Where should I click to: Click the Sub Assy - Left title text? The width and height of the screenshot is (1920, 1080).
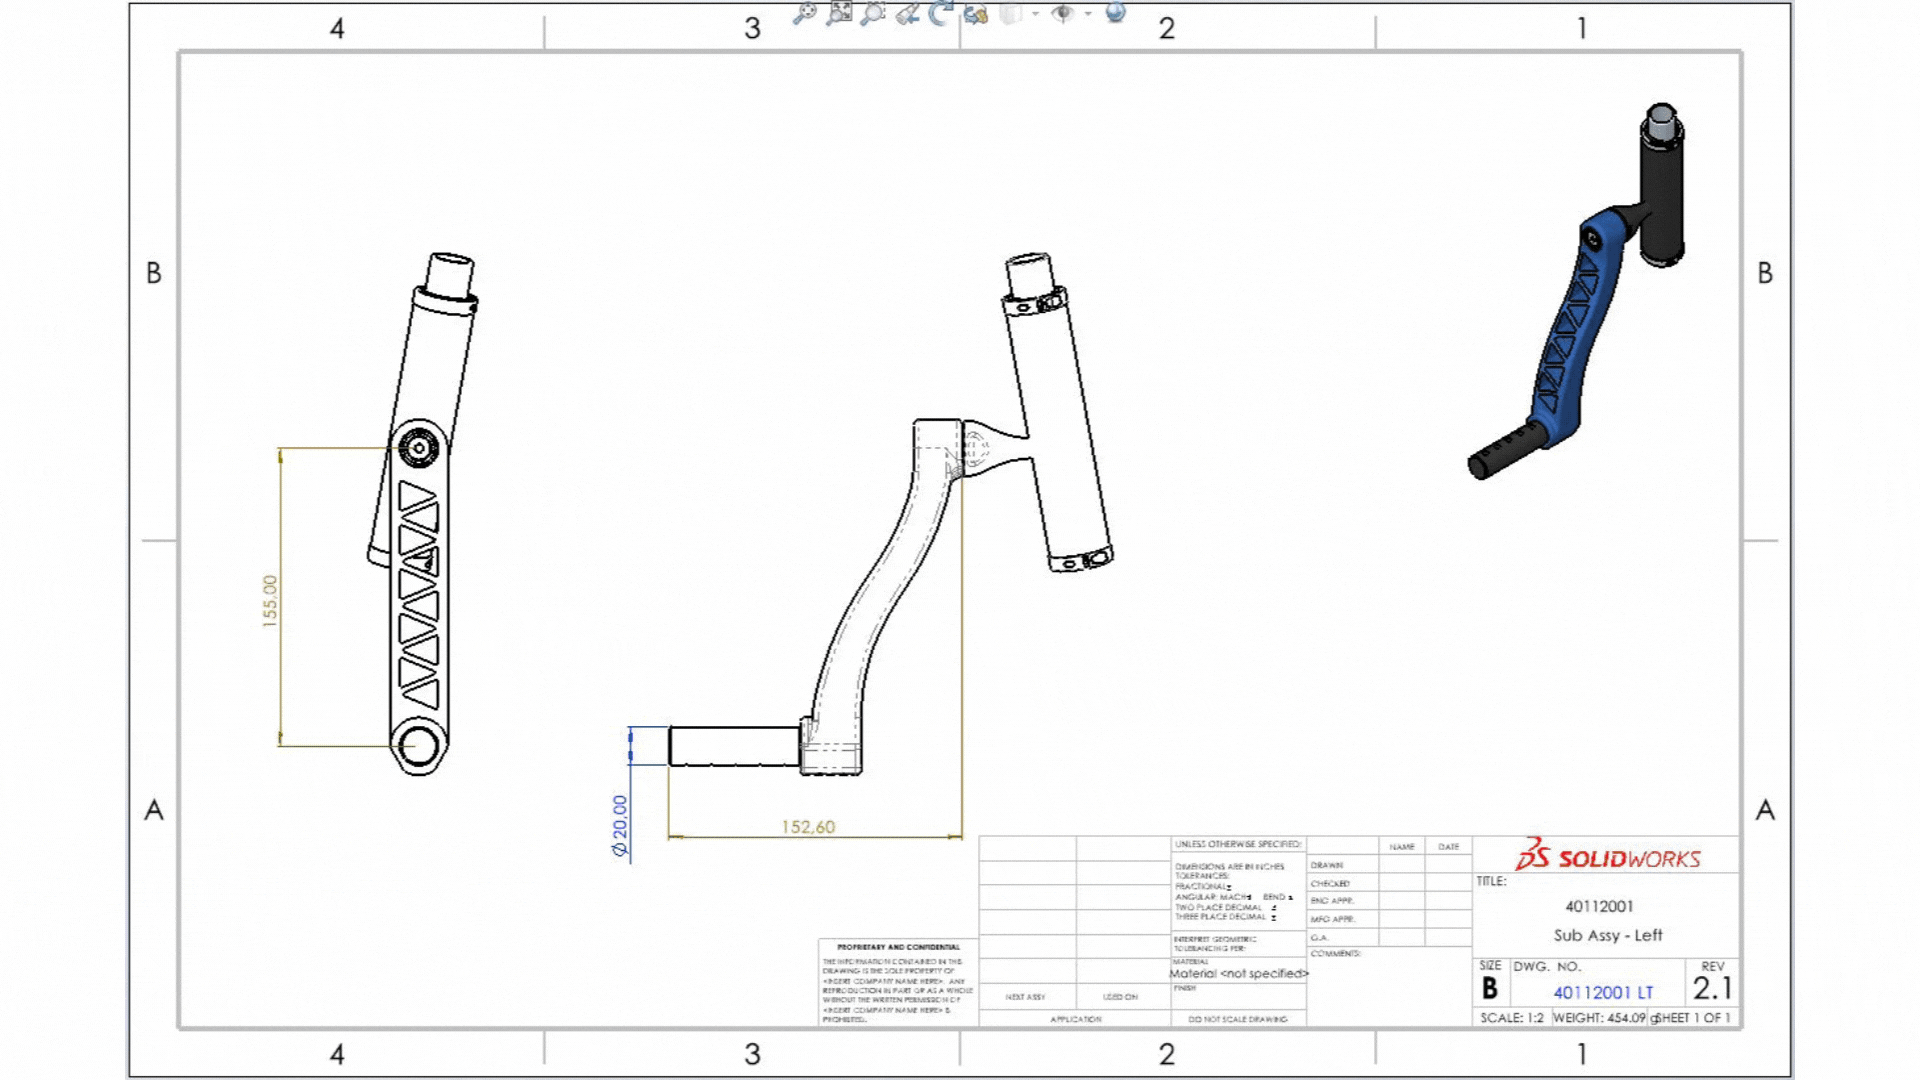[x=1607, y=935]
